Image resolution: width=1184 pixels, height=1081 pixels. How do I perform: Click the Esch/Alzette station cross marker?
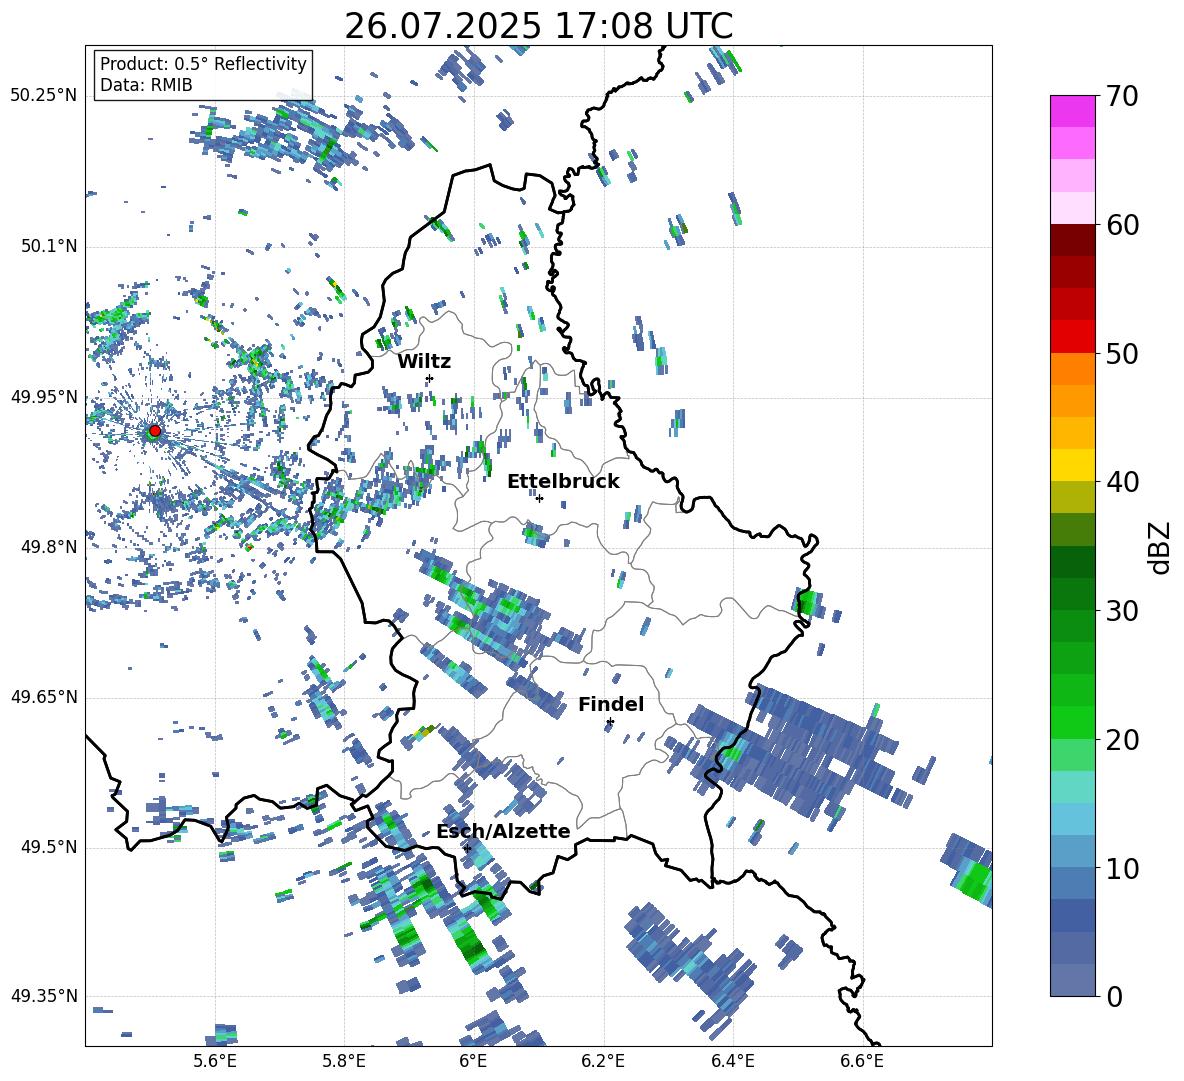click(x=467, y=848)
